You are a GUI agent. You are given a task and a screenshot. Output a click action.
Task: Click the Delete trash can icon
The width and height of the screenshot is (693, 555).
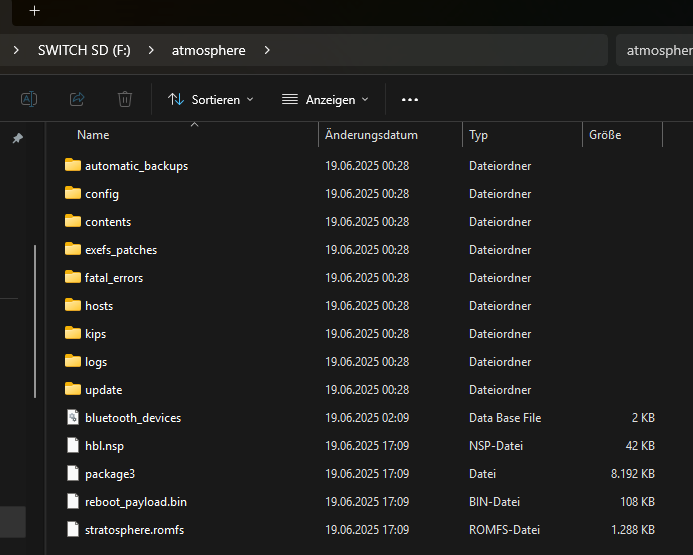[x=125, y=99]
